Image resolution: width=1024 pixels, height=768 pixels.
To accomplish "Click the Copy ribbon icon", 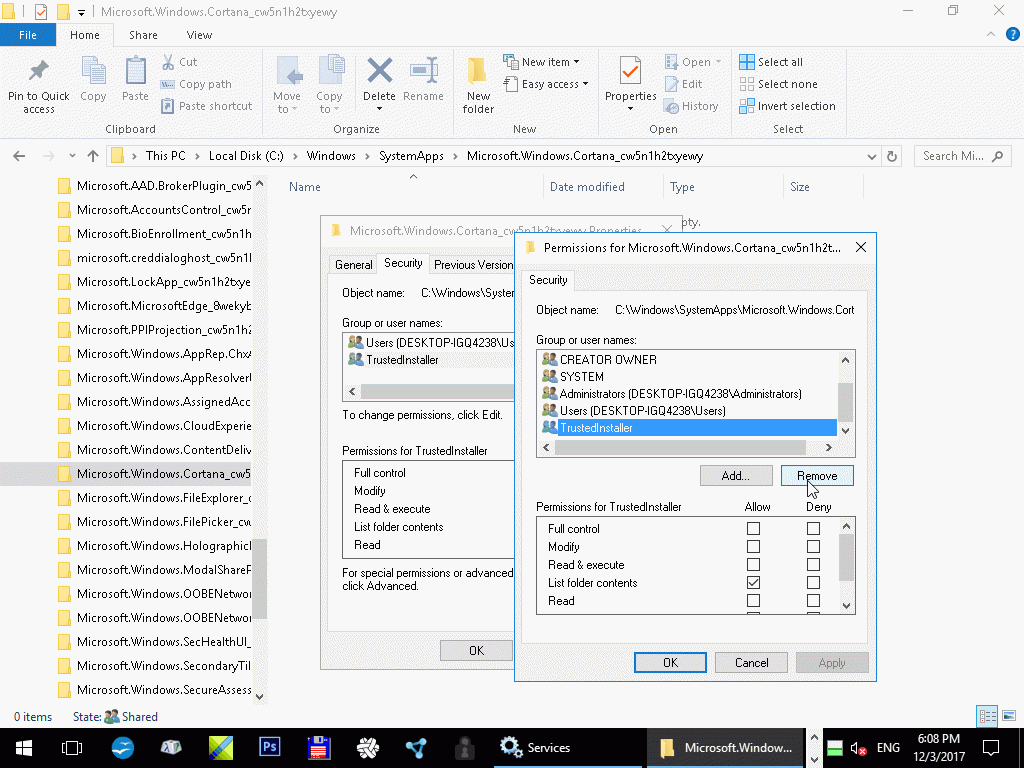I will tap(93, 71).
